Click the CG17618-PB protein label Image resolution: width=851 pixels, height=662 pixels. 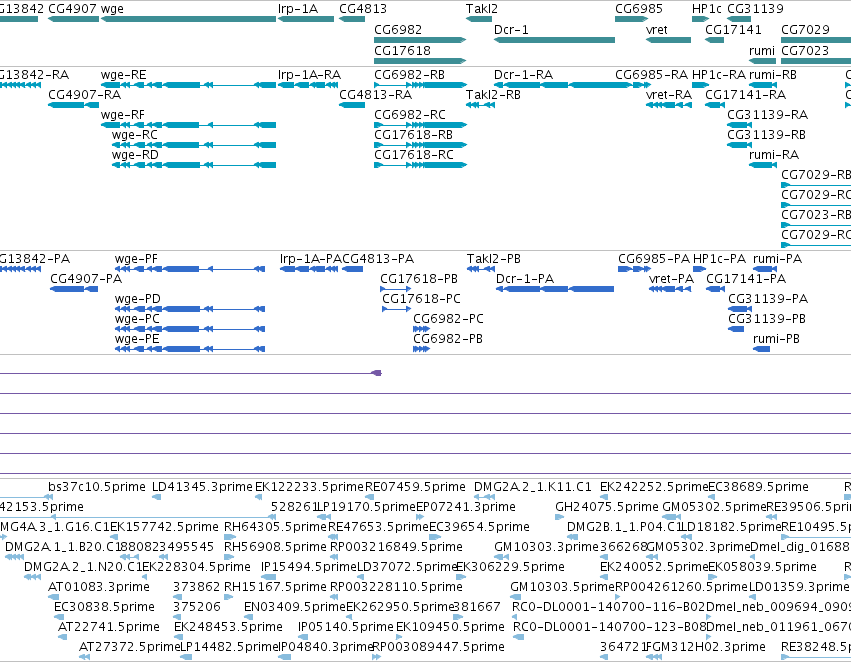(x=419, y=279)
